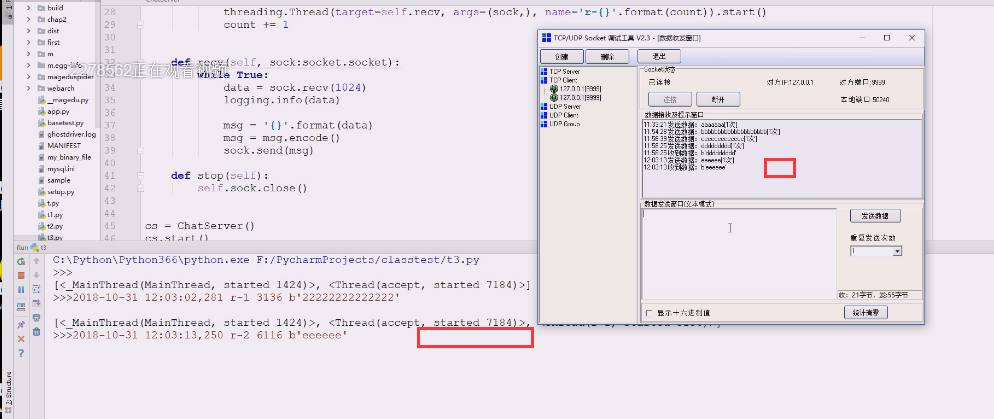Expand the webarch folder
The height and width of the screenshot is (419, 994).
click(29, 88)
